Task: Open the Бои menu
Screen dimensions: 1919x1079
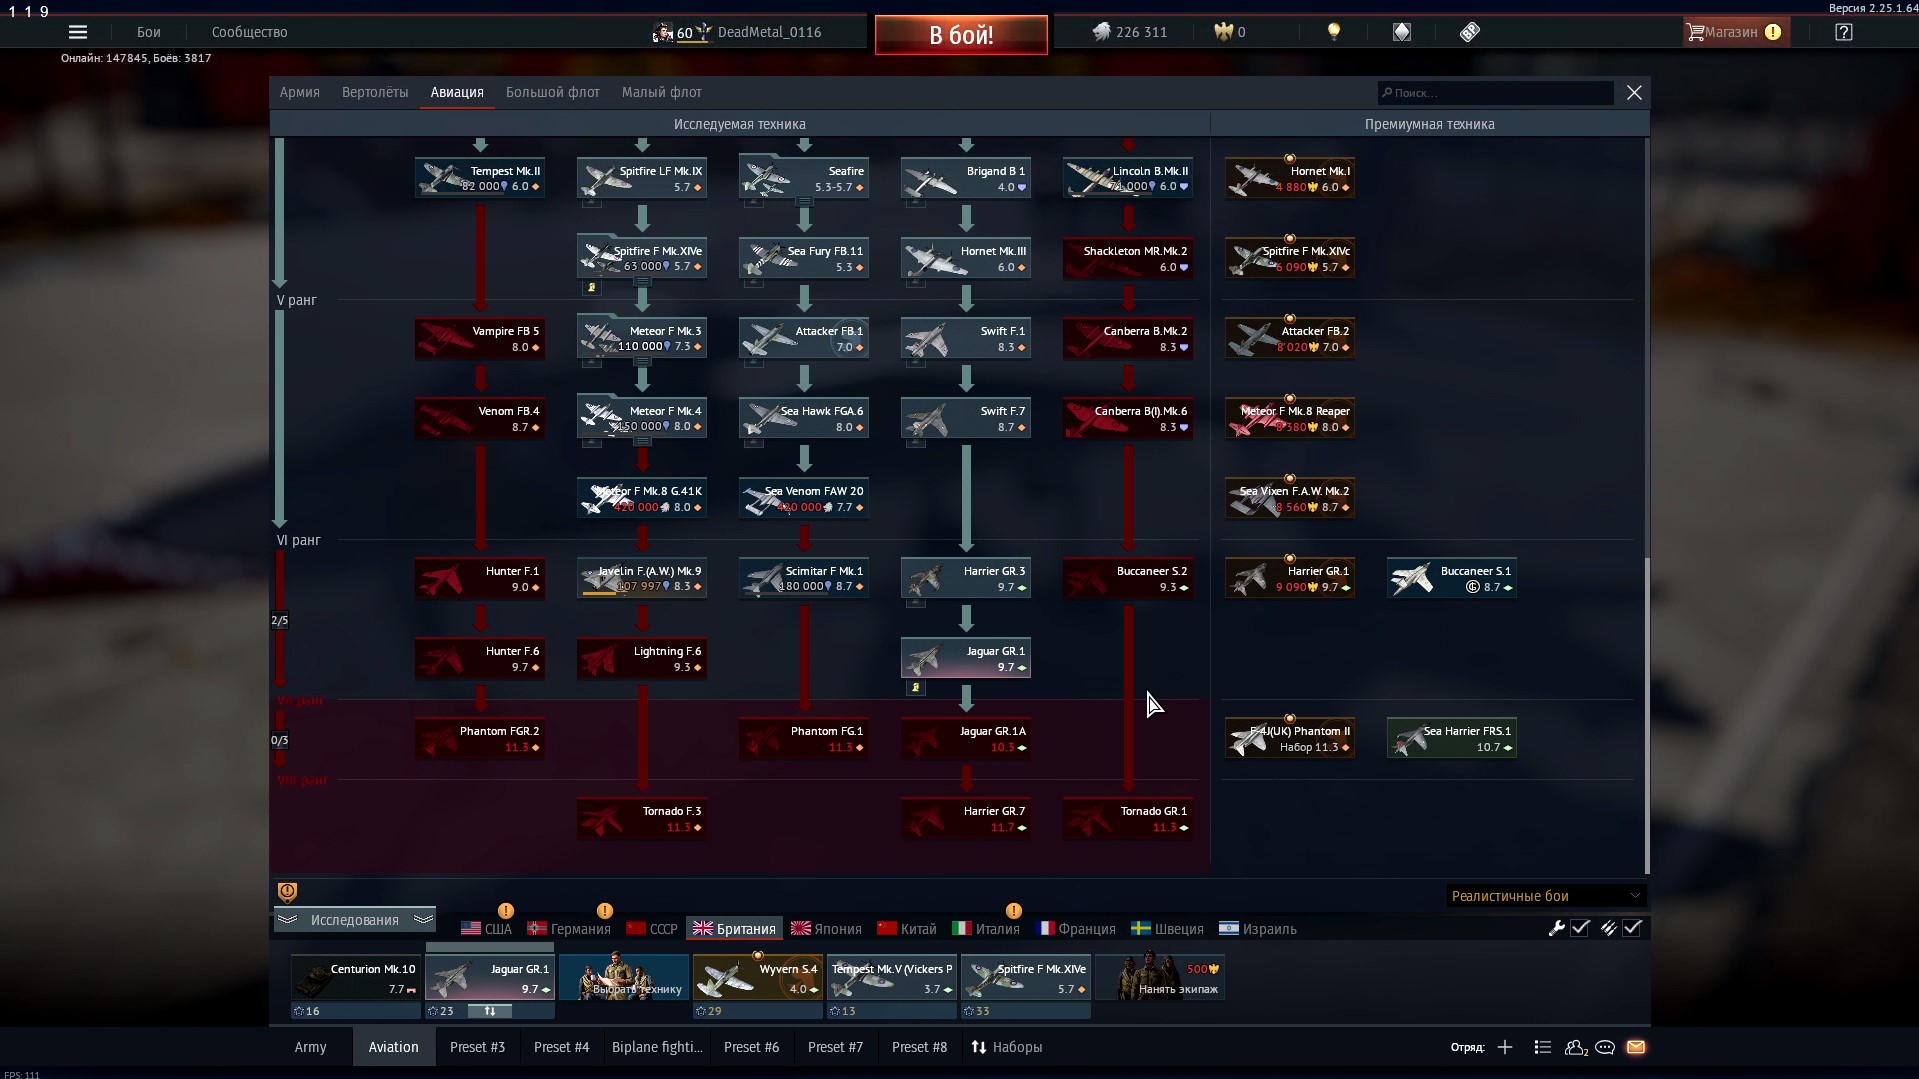Action: click(149, 32)
